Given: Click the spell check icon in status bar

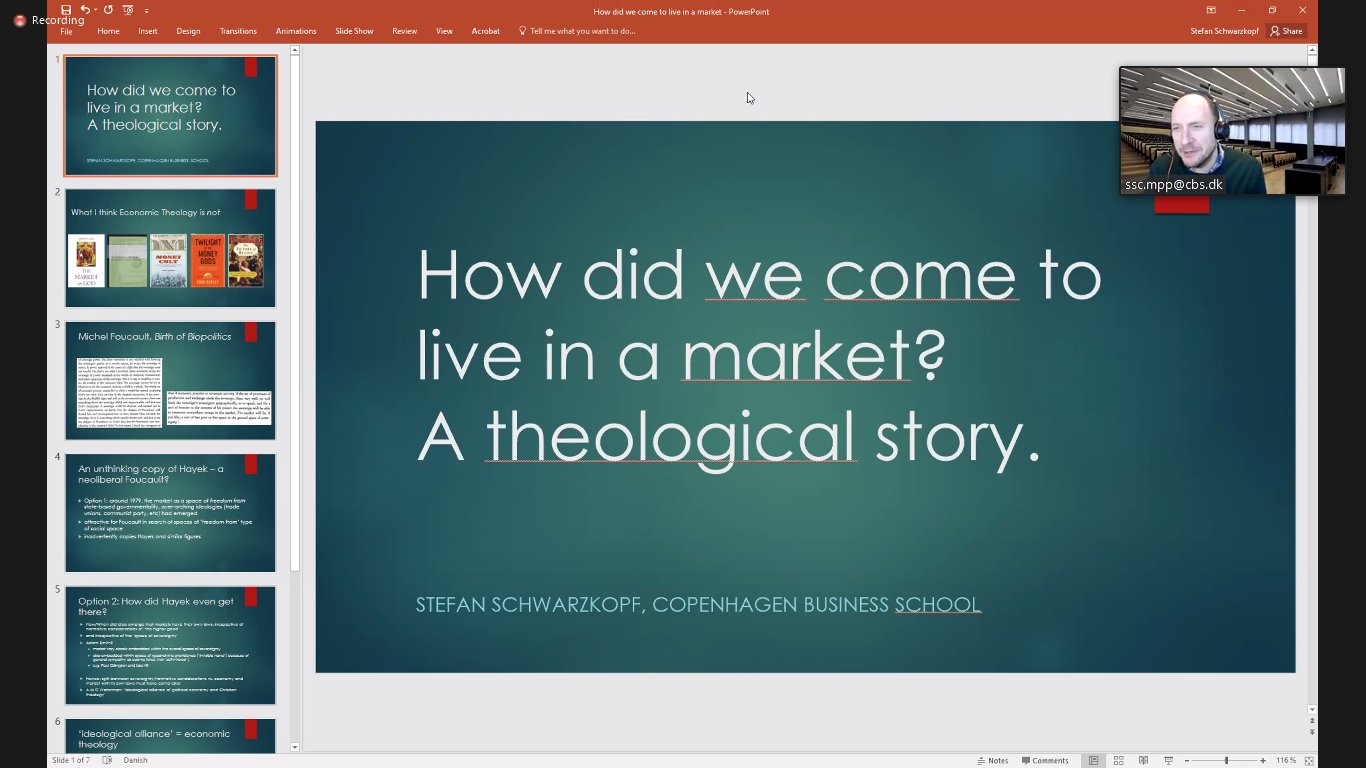Looking at the screenshot, I should pos(108,761).
